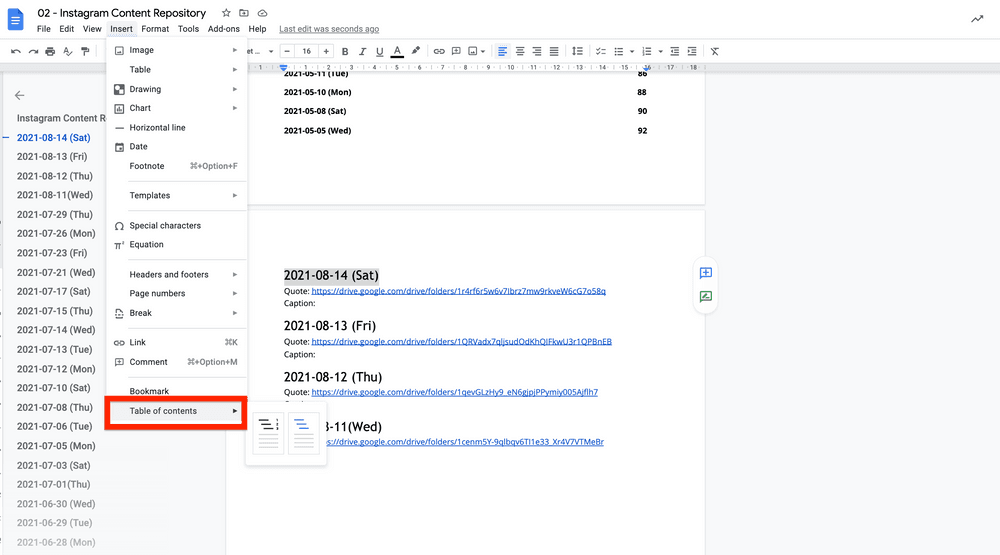1000x555 pixels.
Task: Toggle underline formatting in toolbar
Action: (379, 51)
